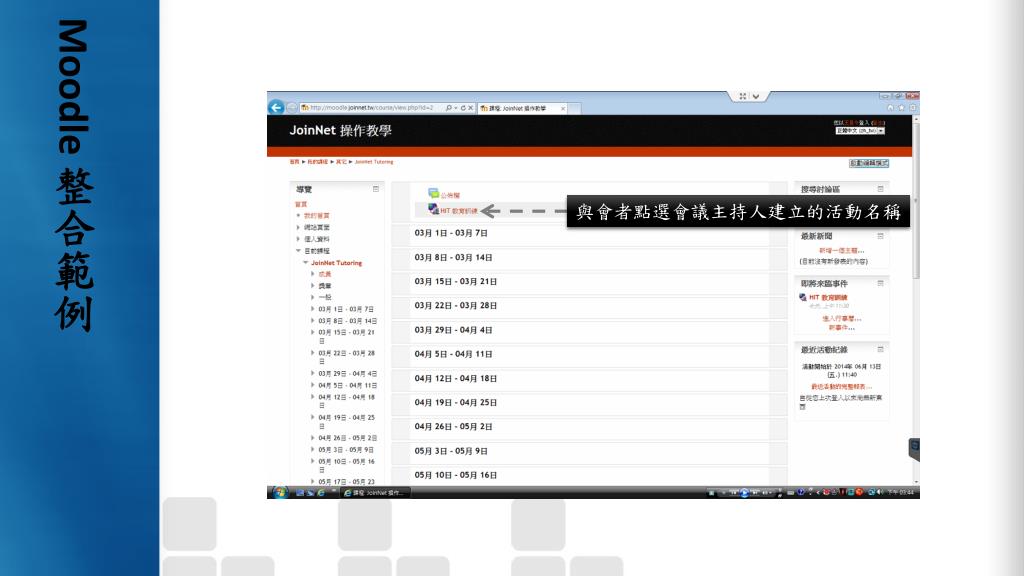Click the refresh icon in the address bar

pyautogui.click(x=463, y=108)
